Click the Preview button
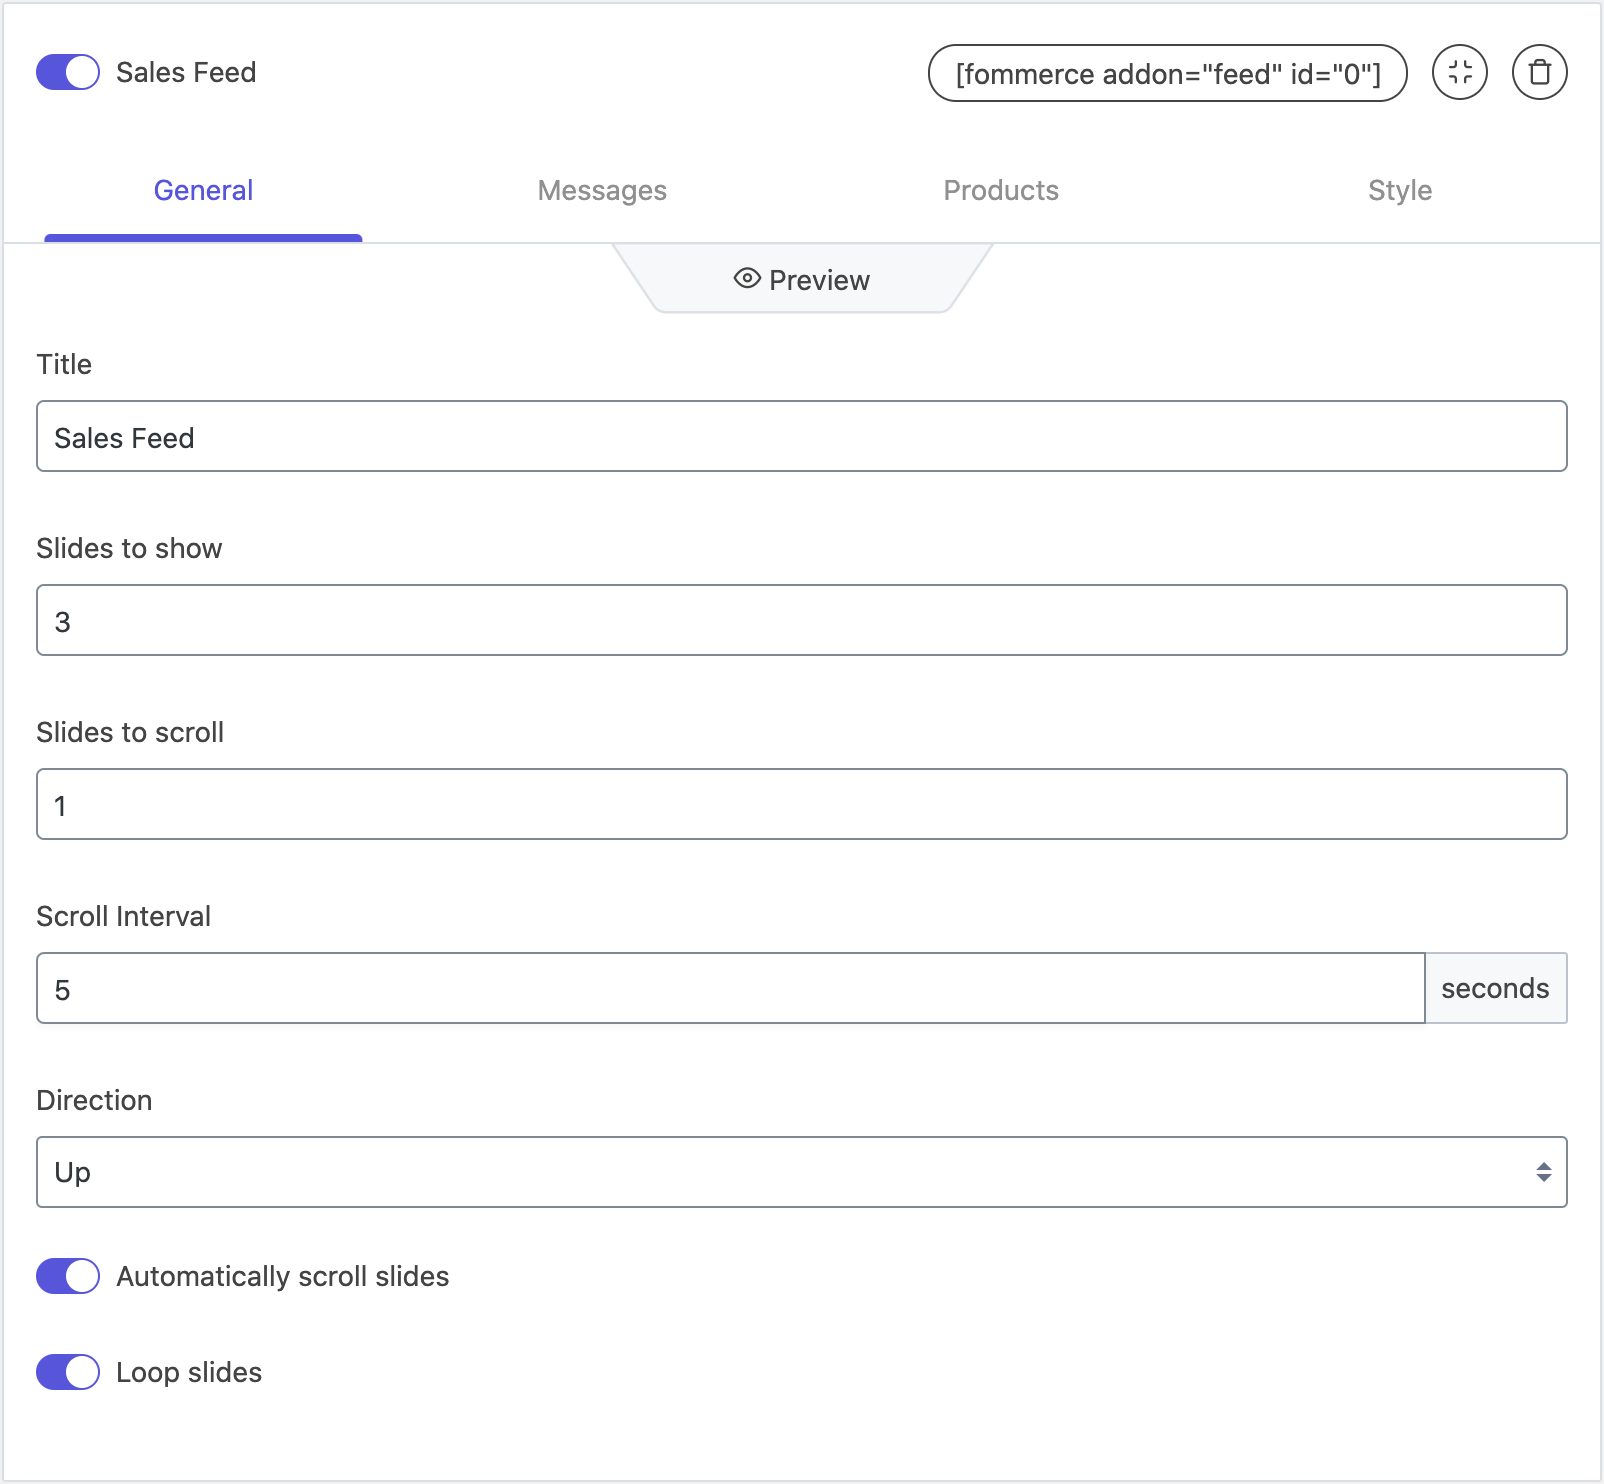Viewport: 1604px width, 1484px height. [x=802, y=279]
